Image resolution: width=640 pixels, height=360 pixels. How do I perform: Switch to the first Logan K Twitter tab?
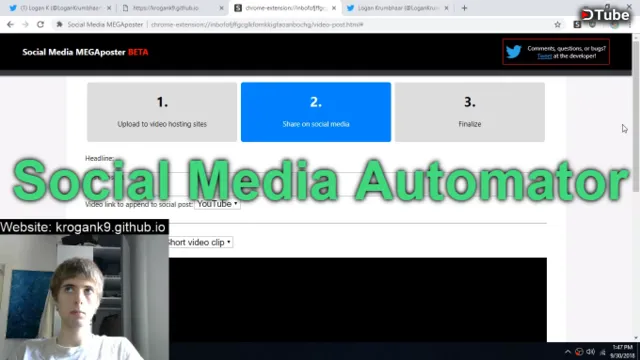[x=60, y=8]
